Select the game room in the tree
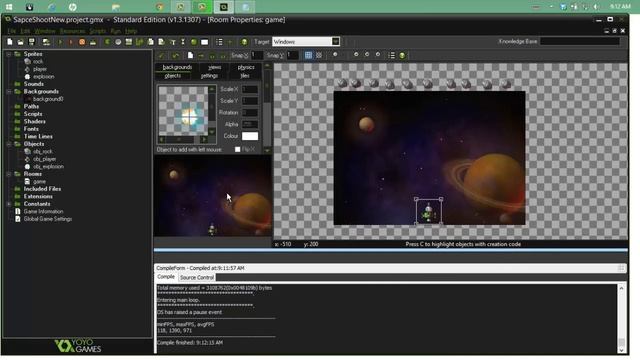640x360 pixels. coord(40,182)
